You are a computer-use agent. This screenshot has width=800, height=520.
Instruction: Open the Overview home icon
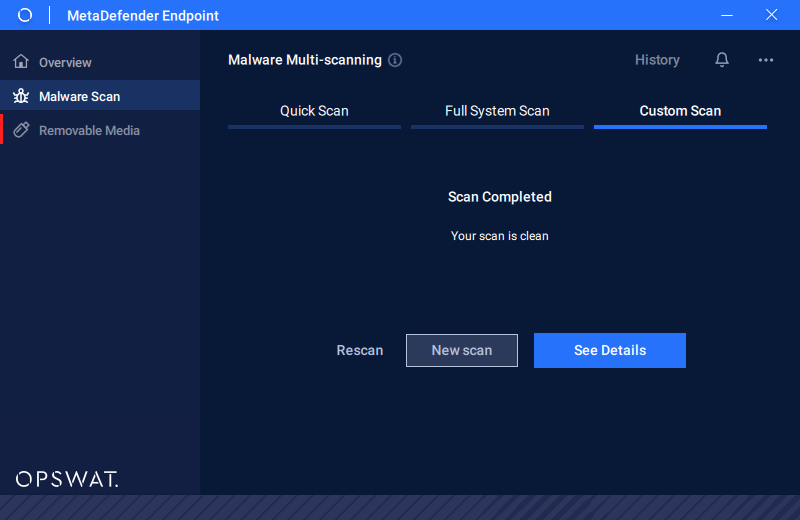tap(21, 61)
